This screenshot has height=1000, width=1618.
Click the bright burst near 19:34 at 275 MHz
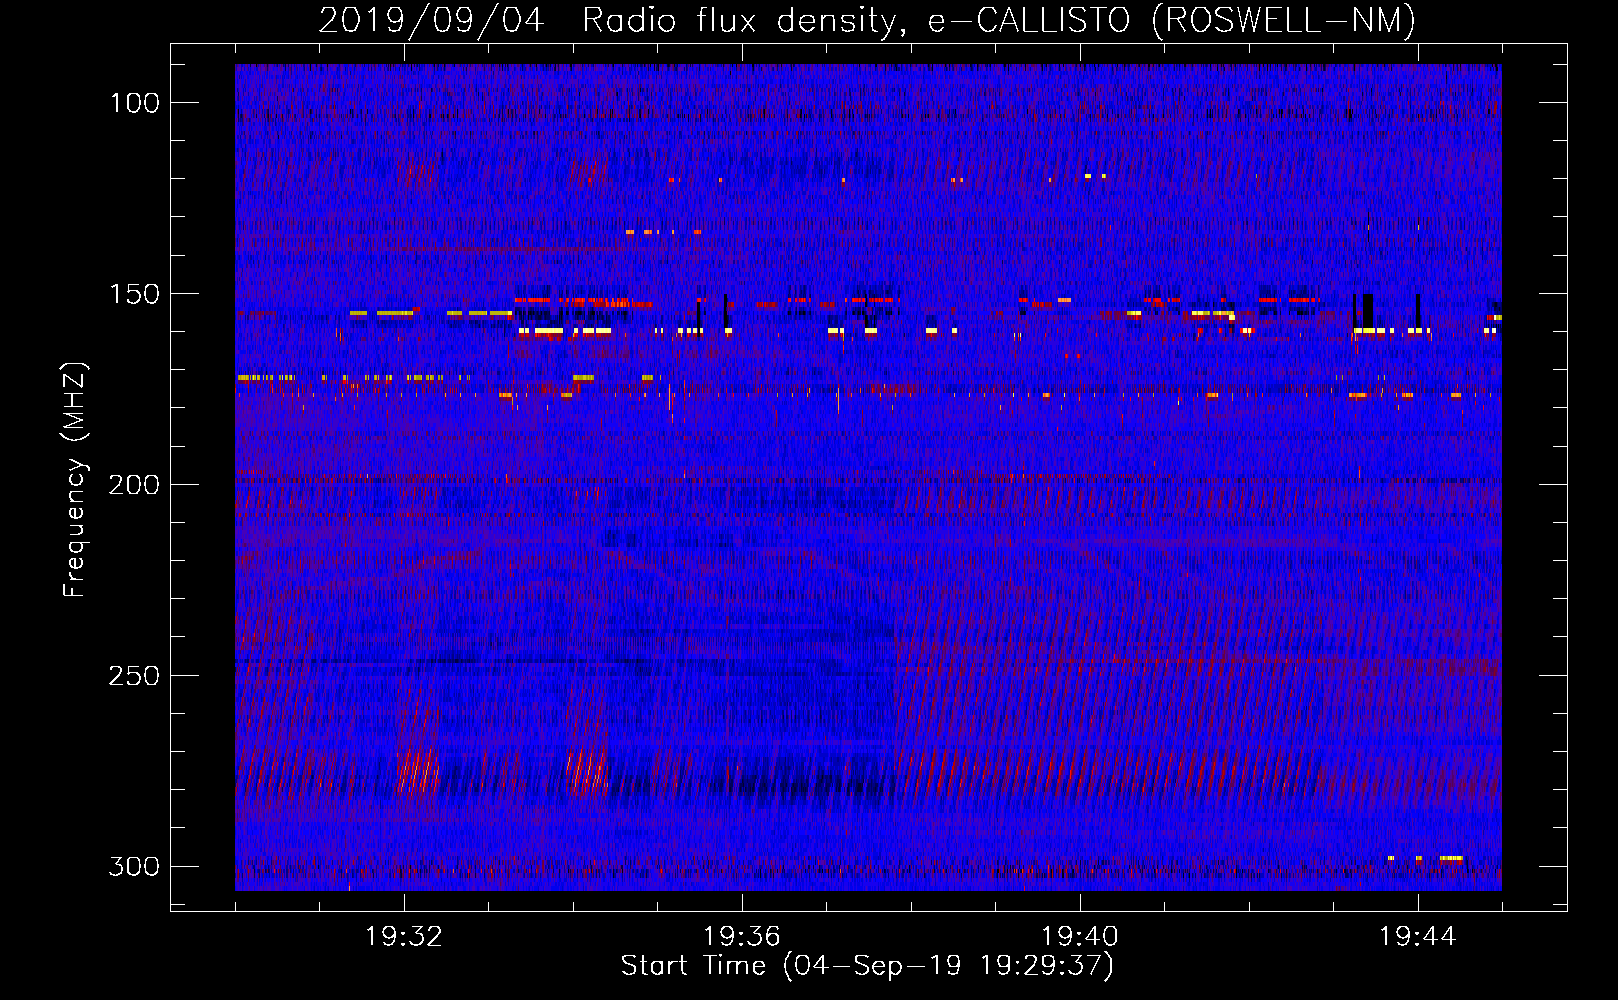(587, 772)
